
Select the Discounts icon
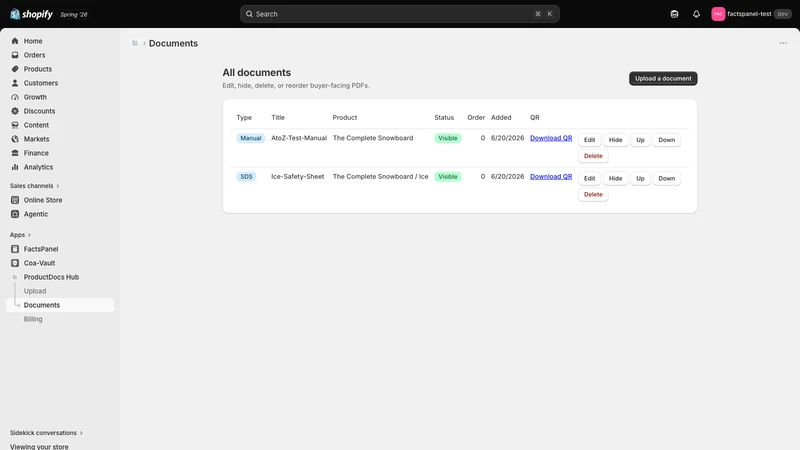[x=15, y=111]
